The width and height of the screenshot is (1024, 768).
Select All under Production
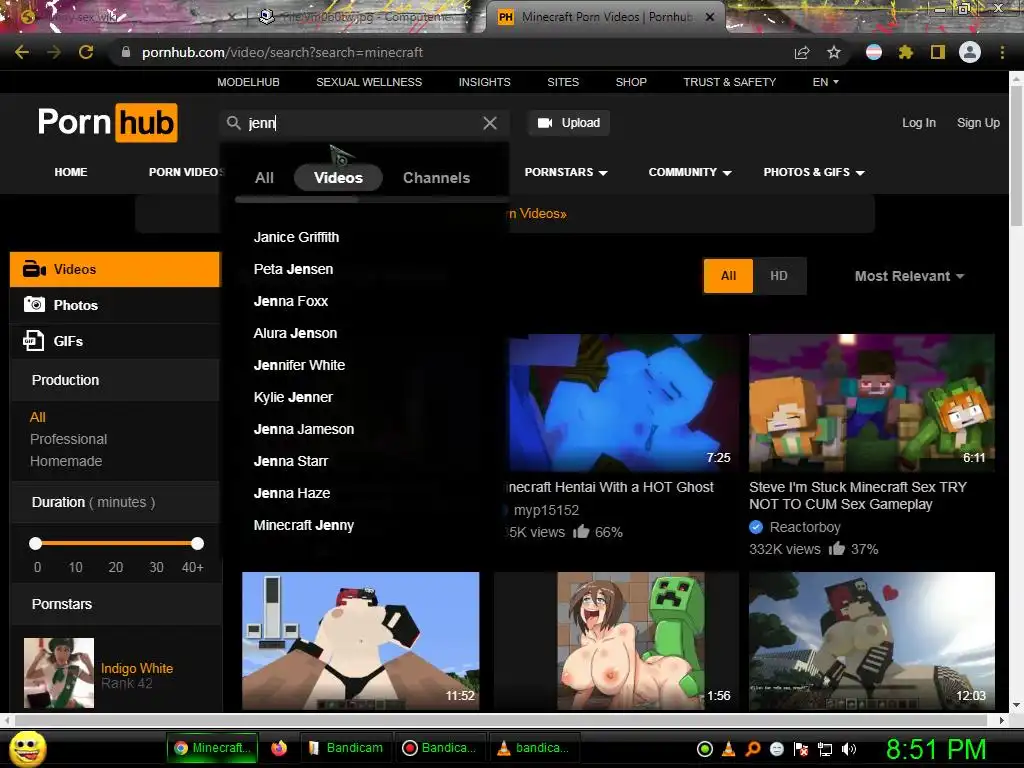(x=38, y=417)
